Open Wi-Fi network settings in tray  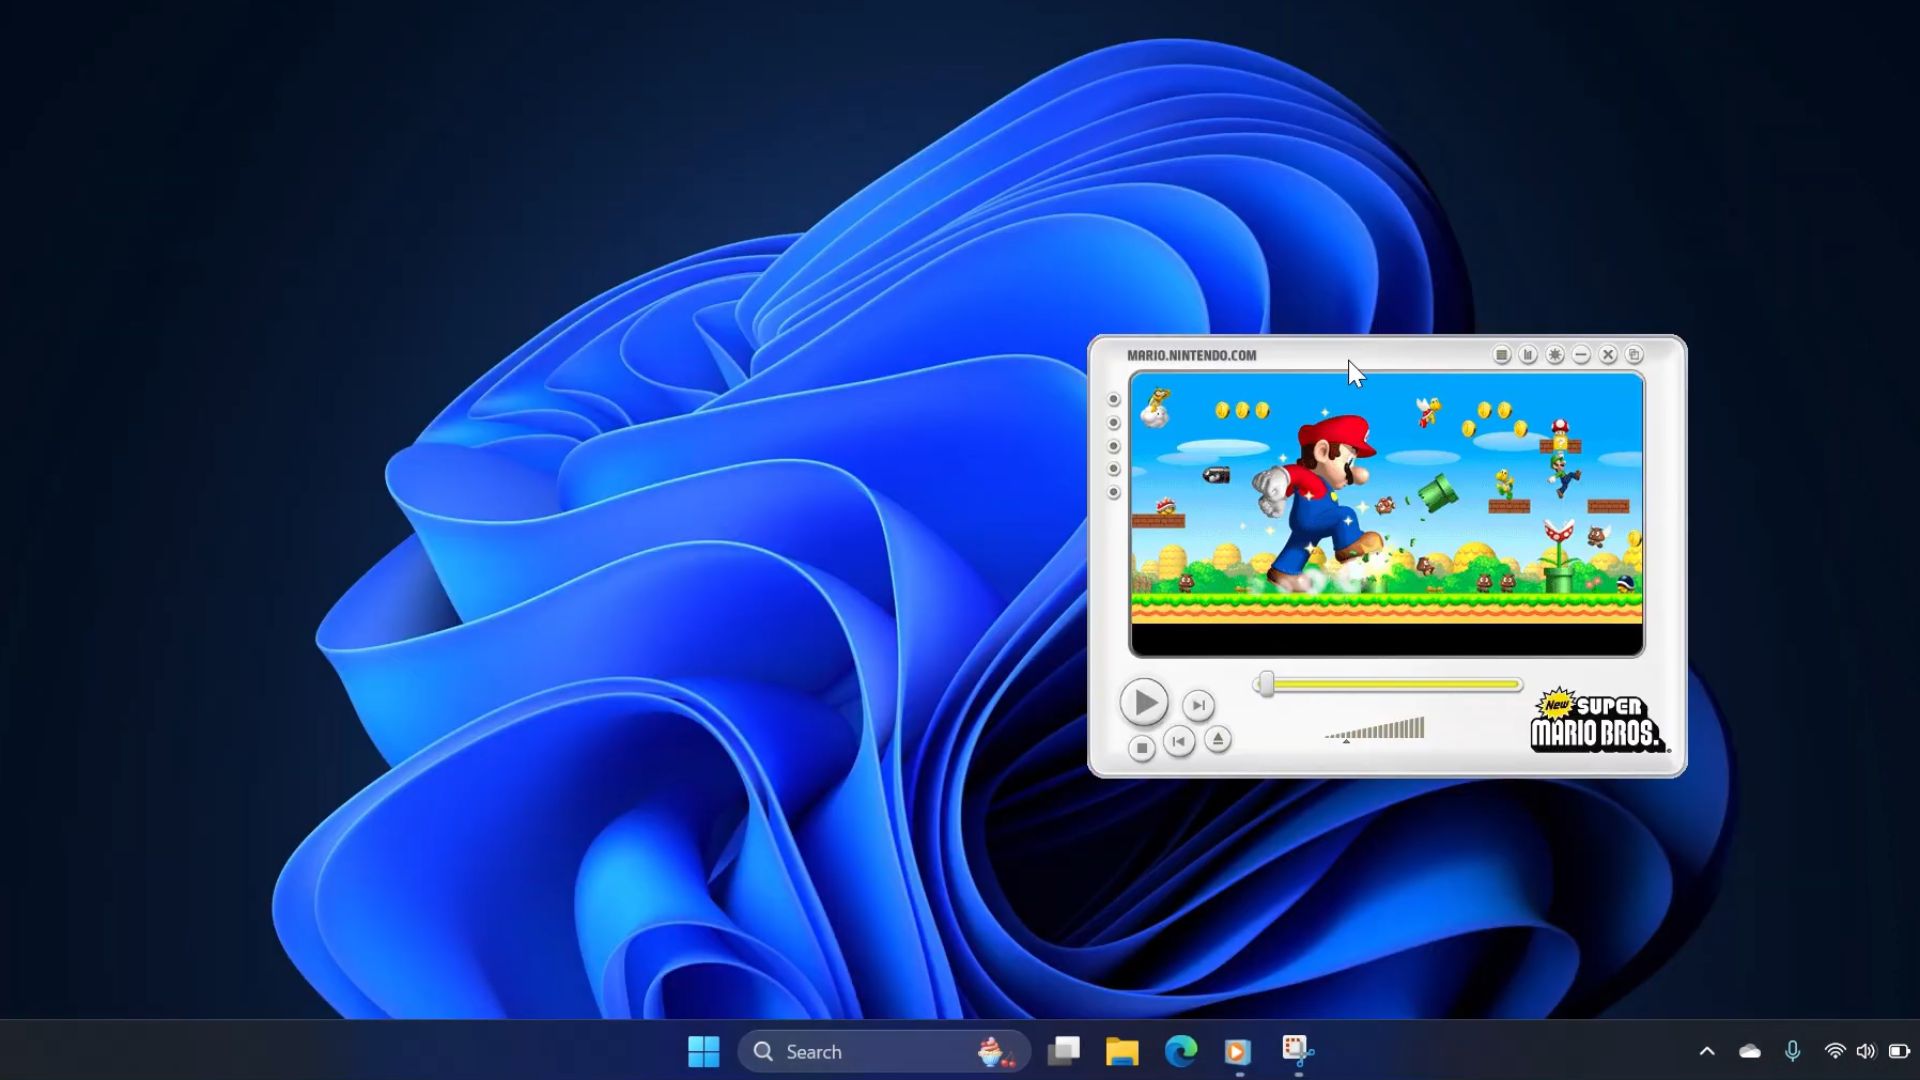coord(1835,1051)
